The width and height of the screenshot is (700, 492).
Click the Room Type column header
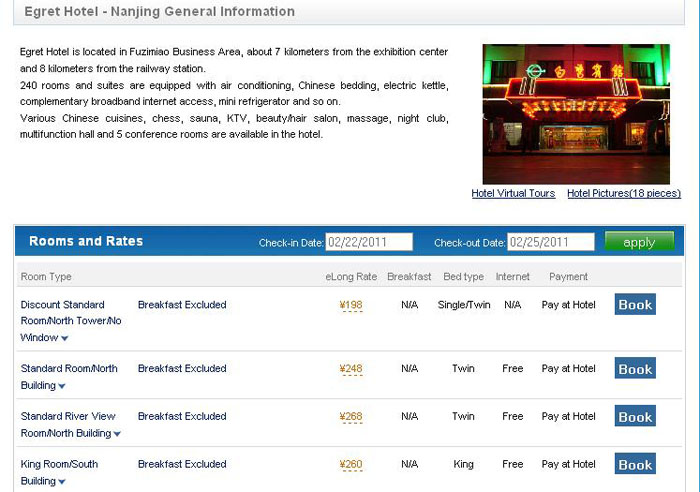[46, 277]
